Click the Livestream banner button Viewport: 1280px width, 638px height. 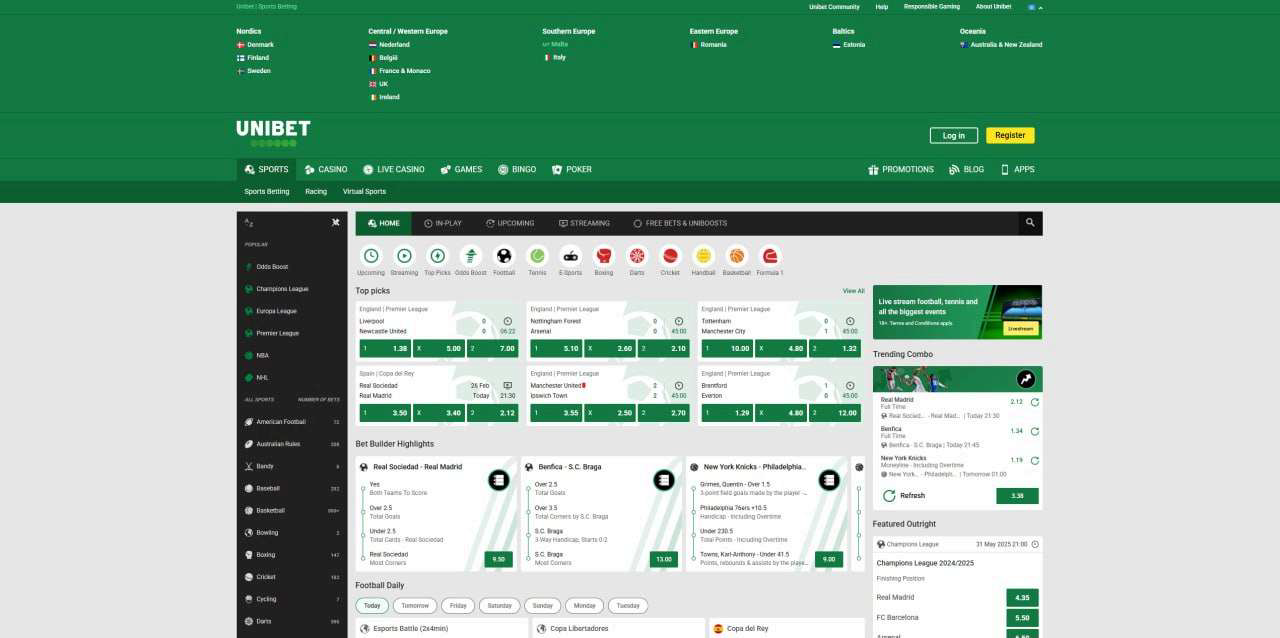[1021, 328]
